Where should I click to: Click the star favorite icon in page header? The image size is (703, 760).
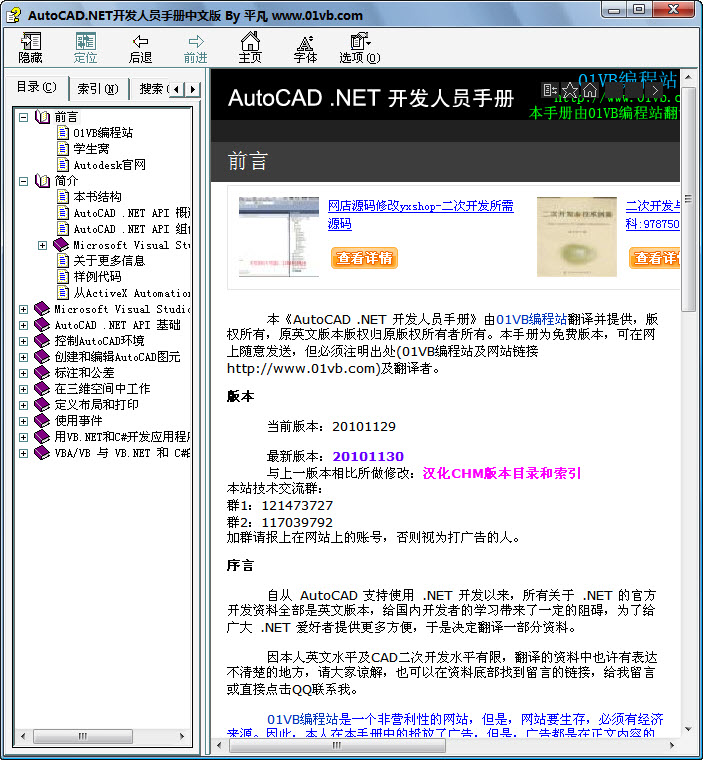570,90
